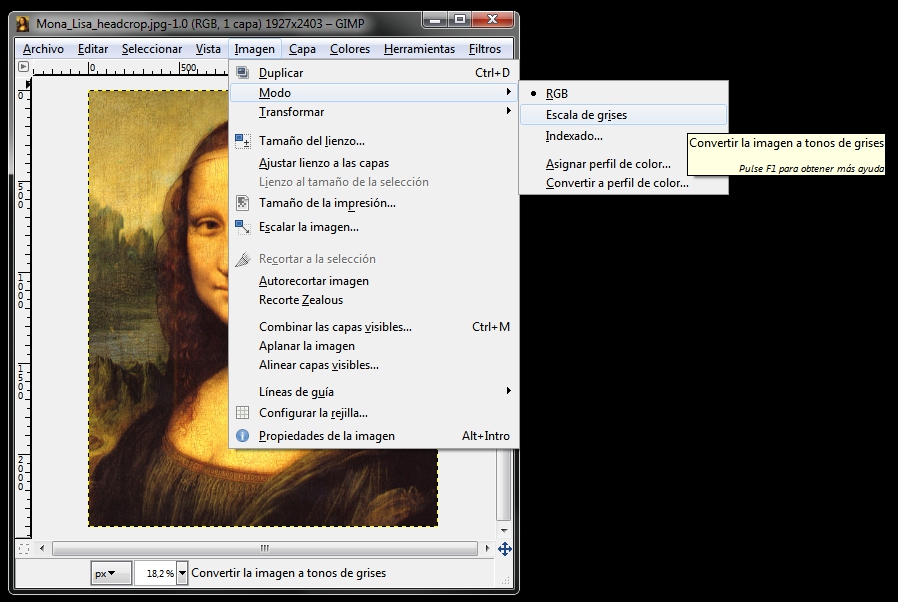Choose Recorte Zealous
898x602 pixels.
click(x=373, y=300)
